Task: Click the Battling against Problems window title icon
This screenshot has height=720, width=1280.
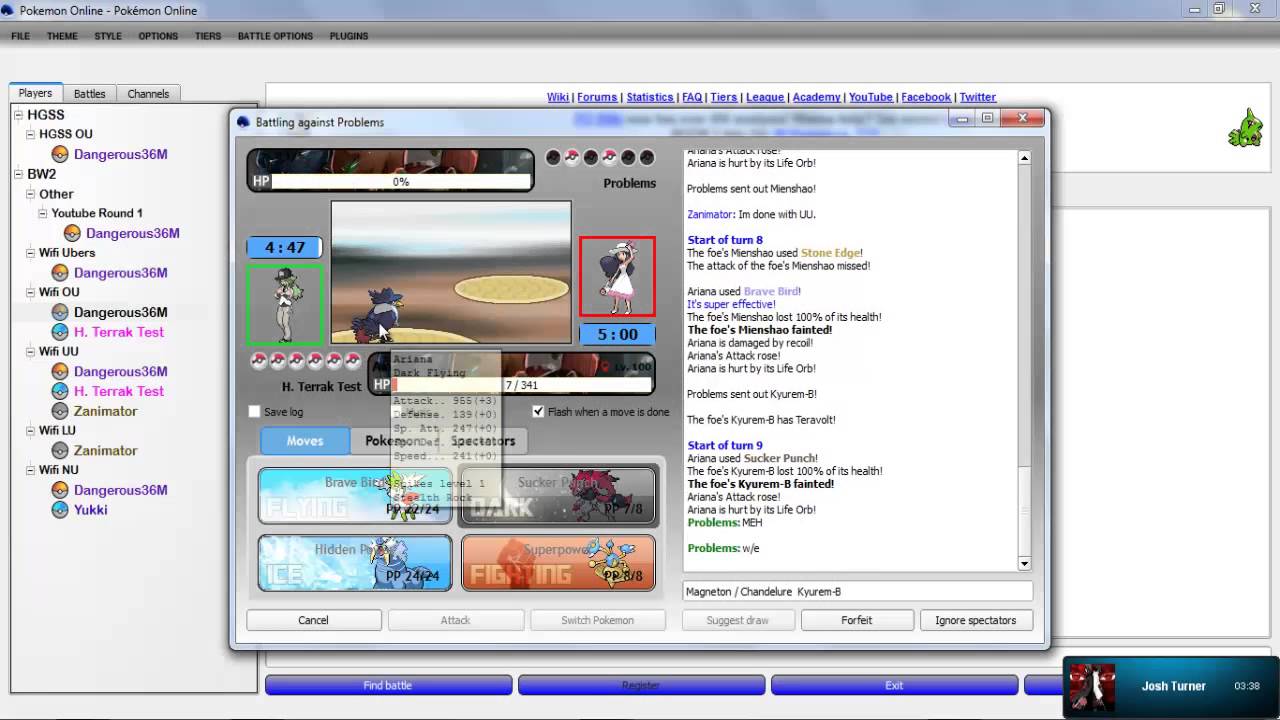Action: 243,122
